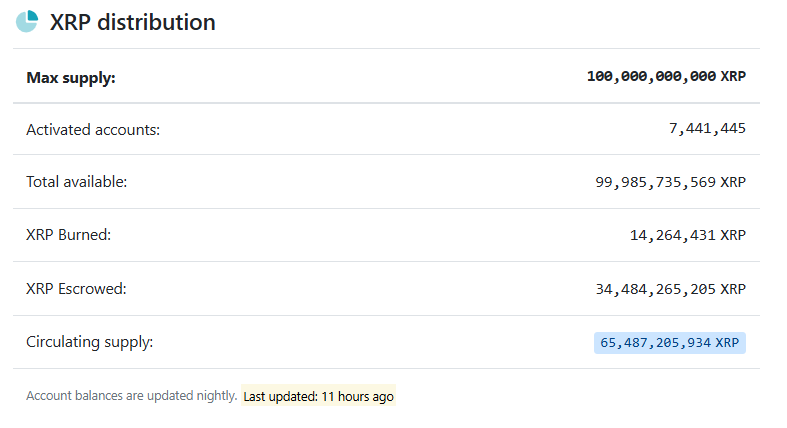The width and height of the screenshot is (787, 428).
Task: Click the 'XRP' unit in the escrowed row
Action: (733, 289)
